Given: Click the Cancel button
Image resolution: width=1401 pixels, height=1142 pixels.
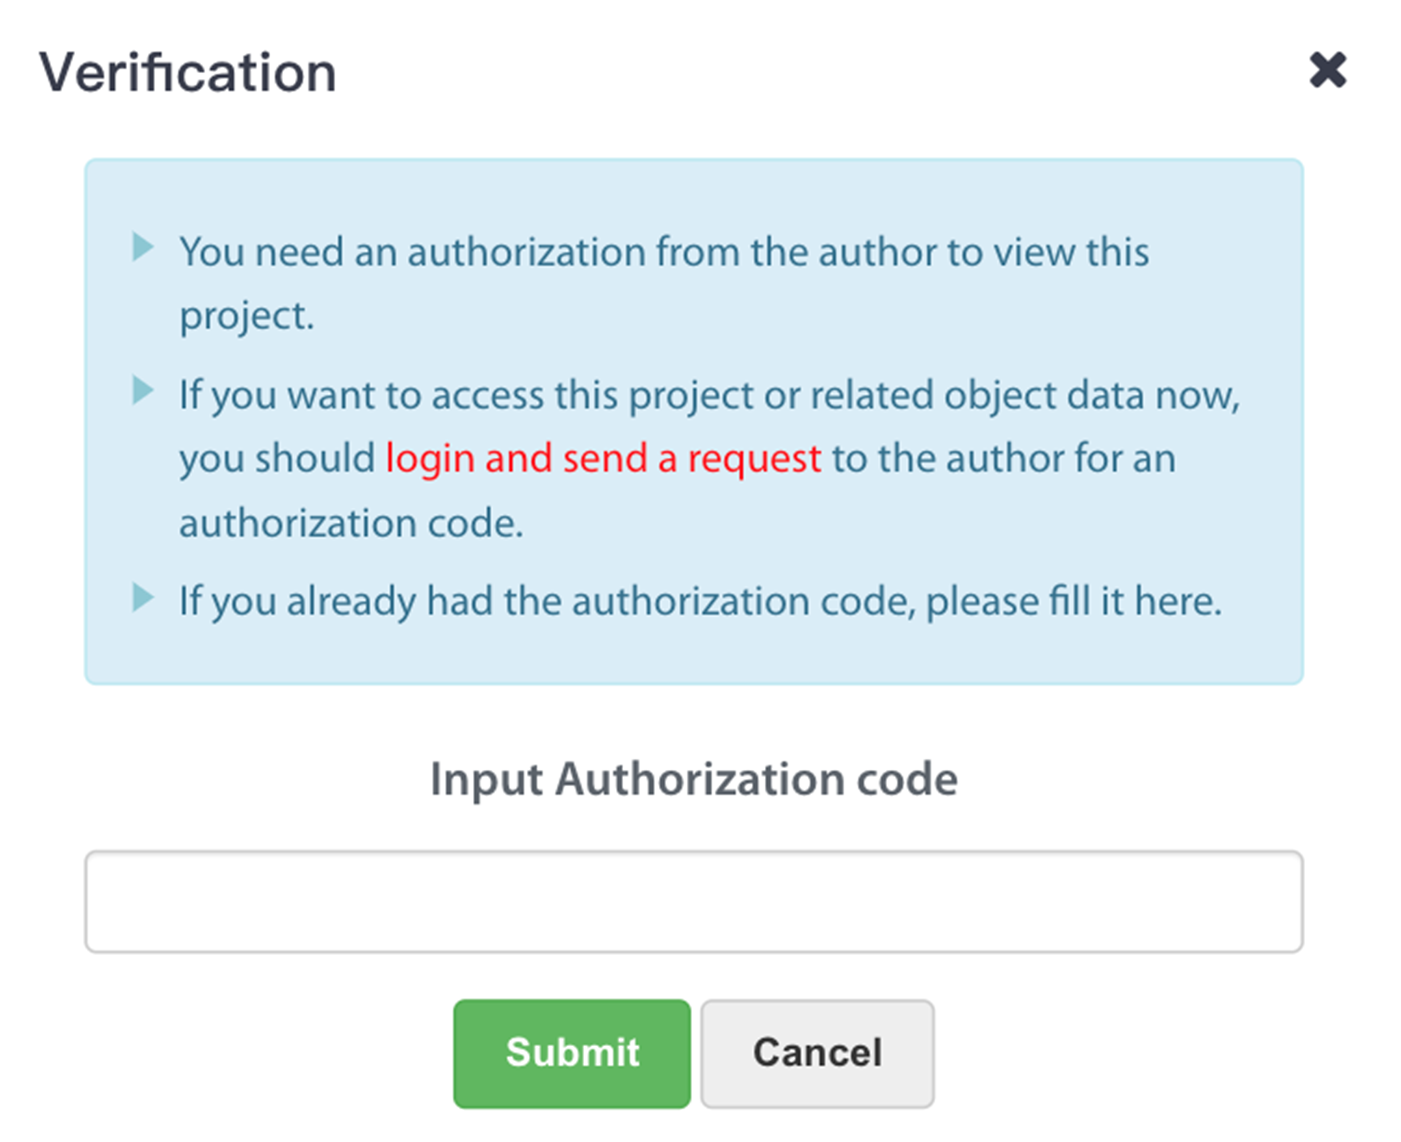Looking at the screenshot, I should [817, 1053].
